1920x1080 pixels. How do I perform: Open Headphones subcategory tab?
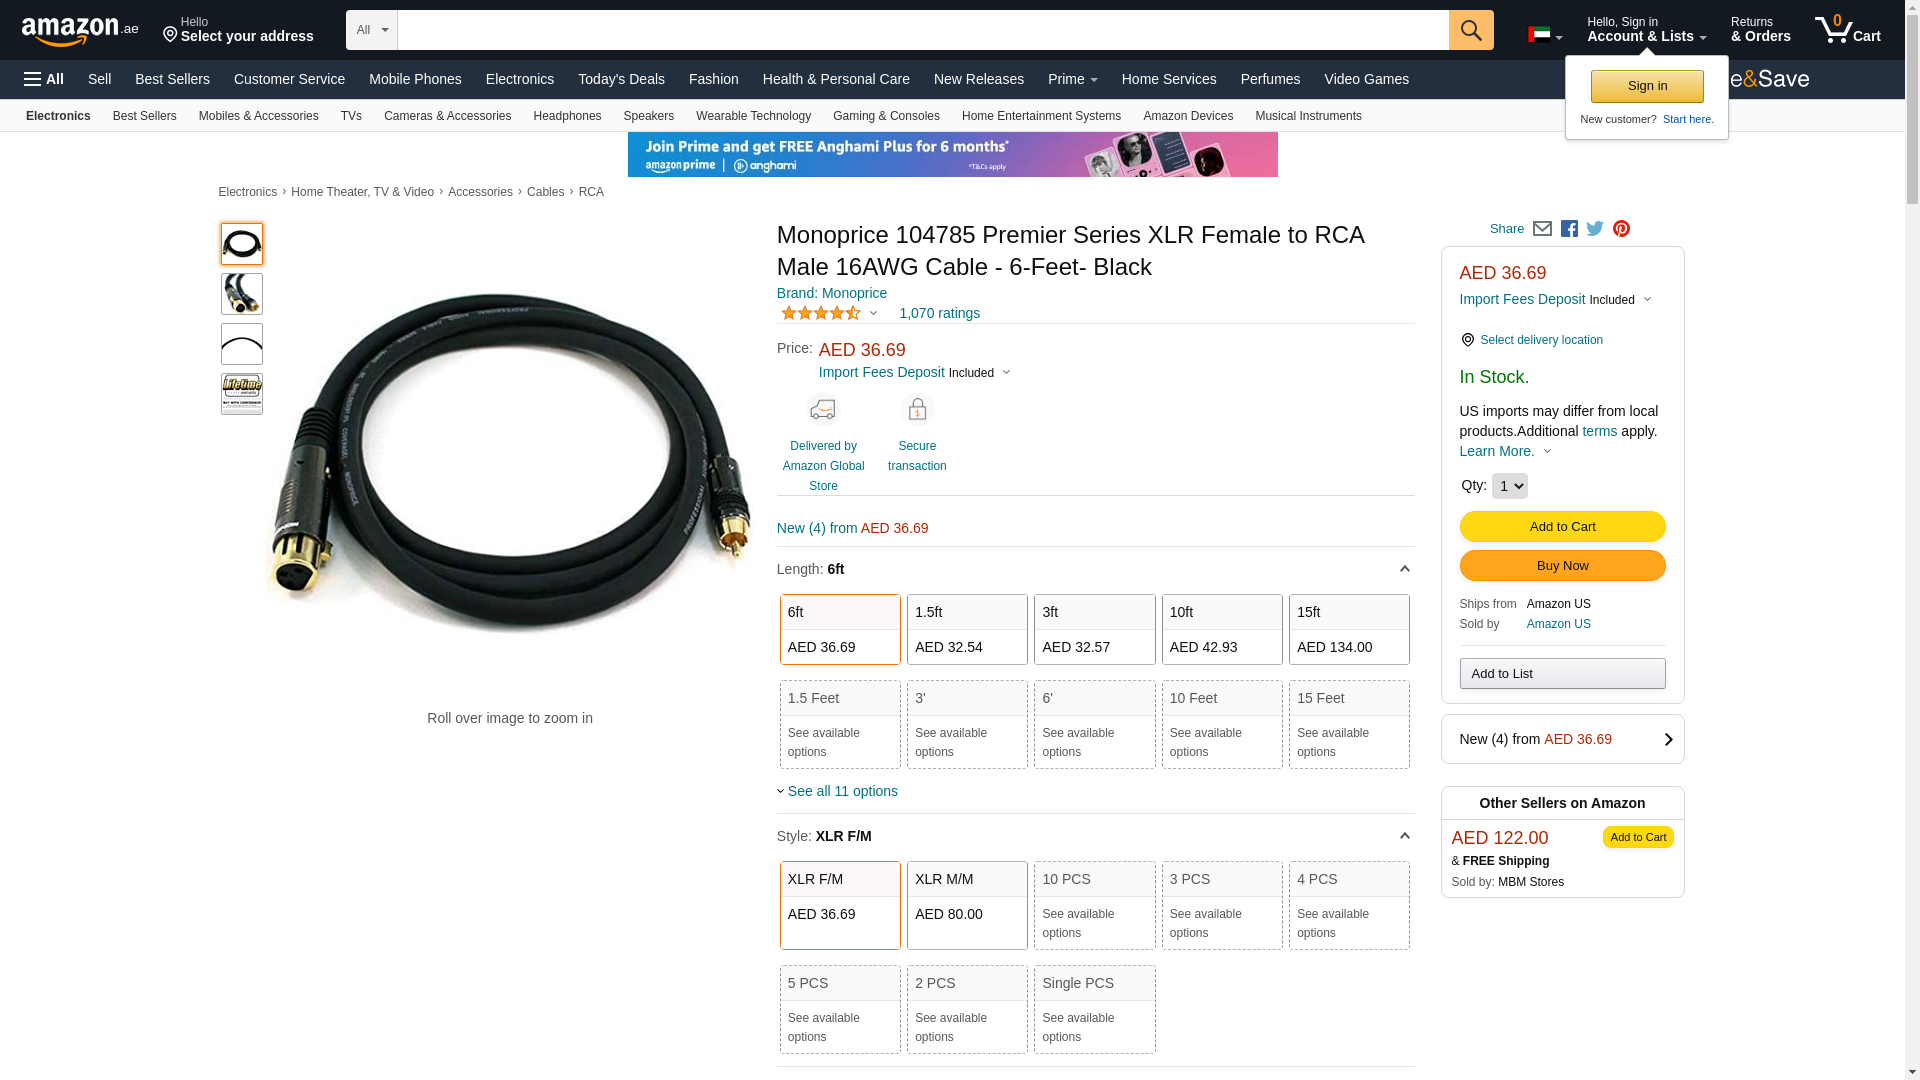tap(567, 116)
